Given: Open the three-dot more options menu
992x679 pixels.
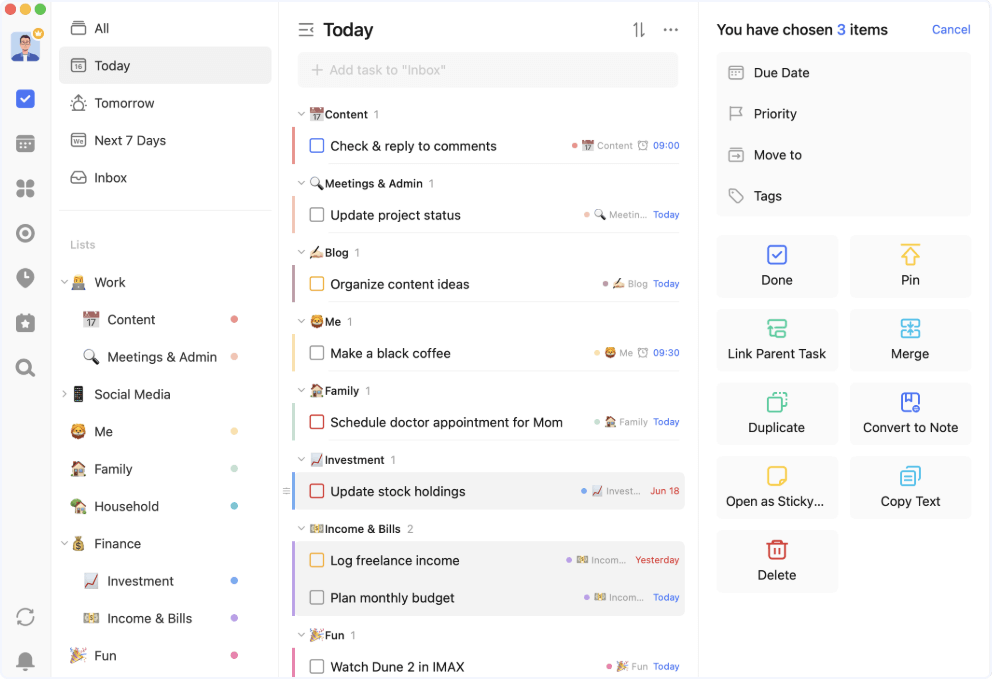Looking at the screenshot, I should click(671, 30).
